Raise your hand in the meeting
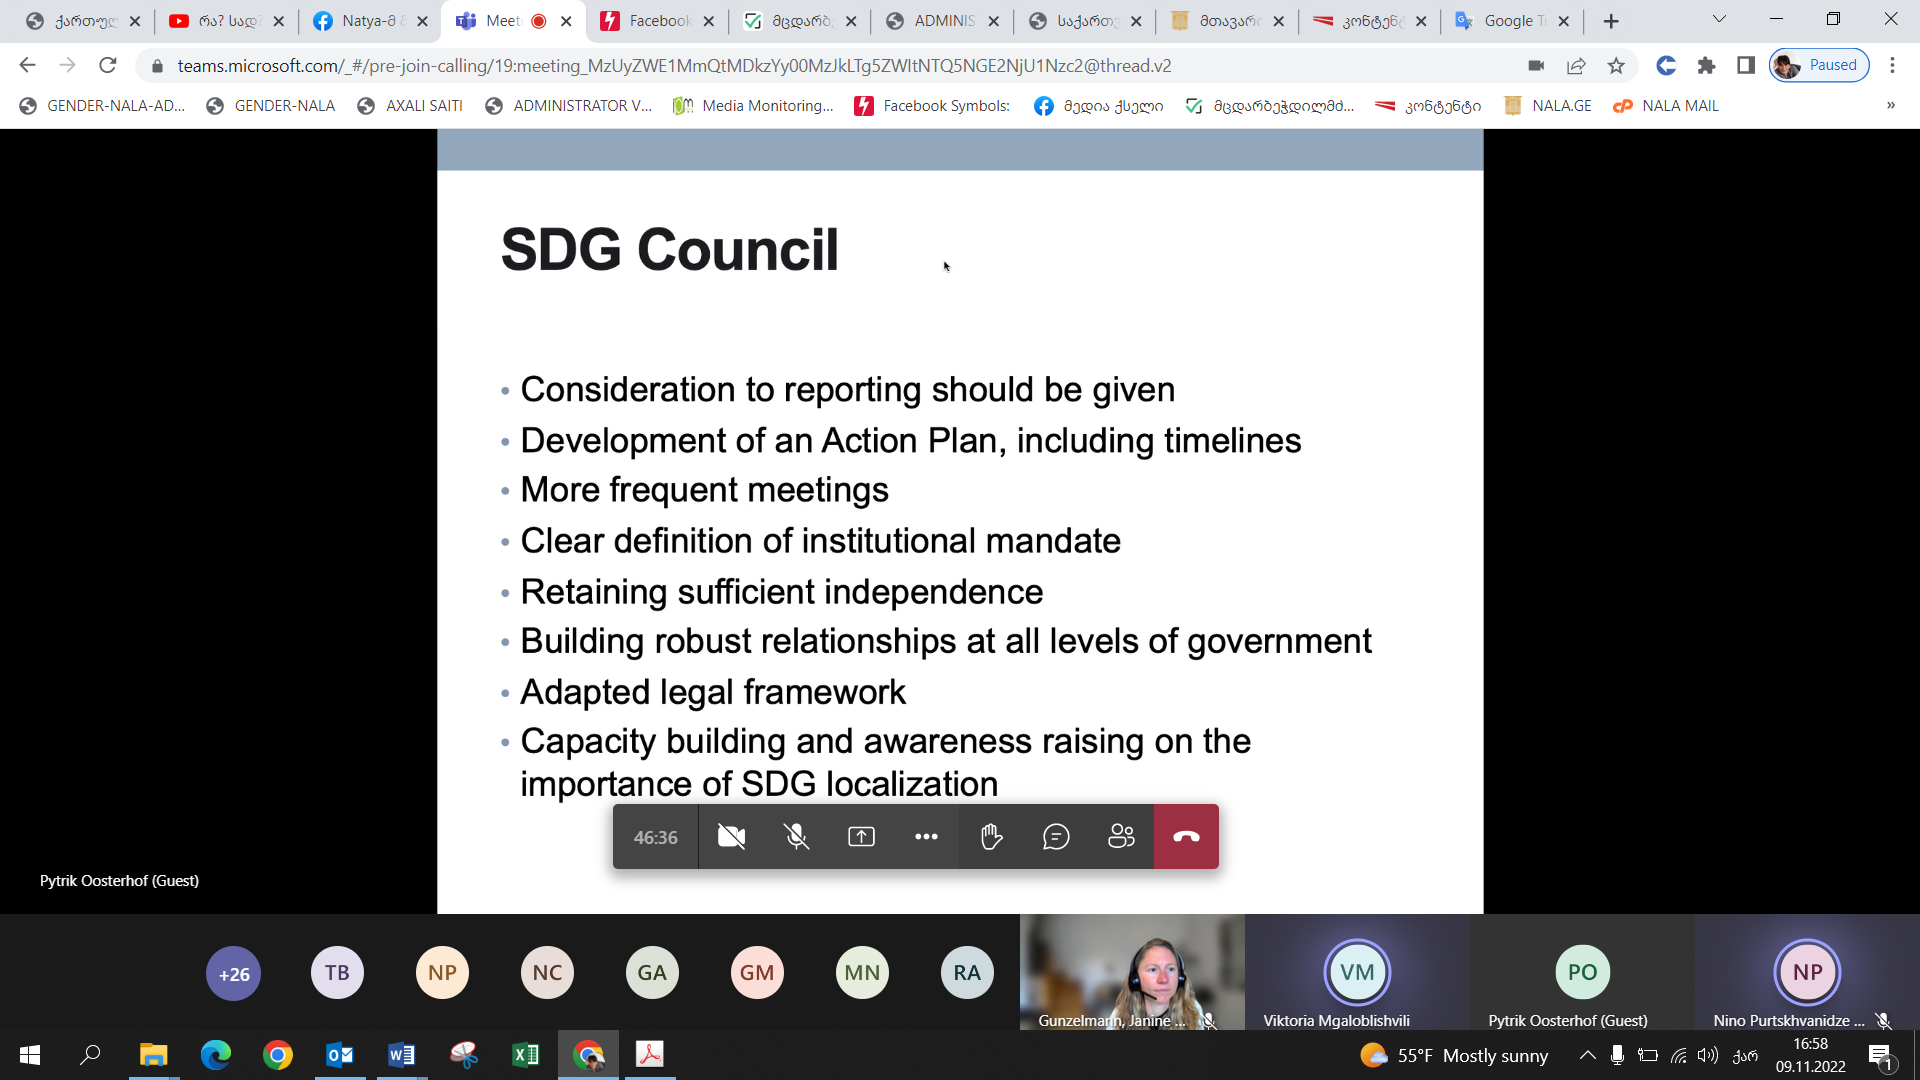 [991, 837]
